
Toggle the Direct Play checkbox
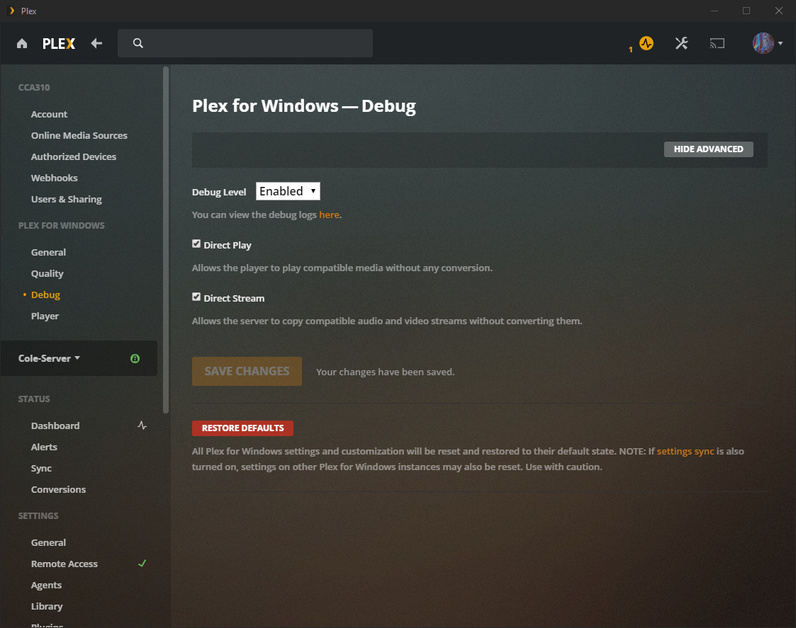pos(196,244)
